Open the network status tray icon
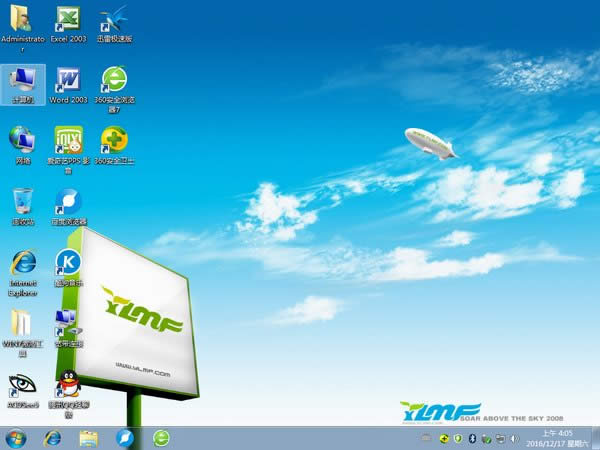600x450 pixels. 500,439
